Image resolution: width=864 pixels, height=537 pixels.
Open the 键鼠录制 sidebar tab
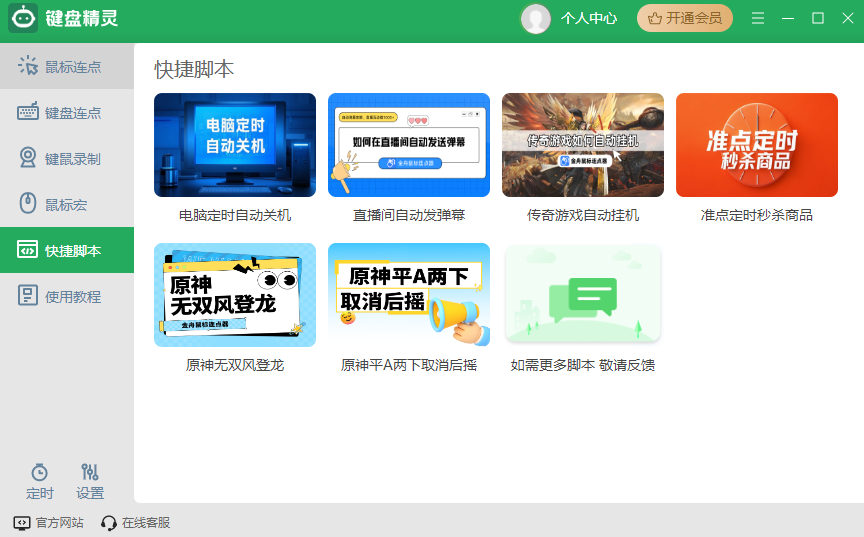point(67,159)
